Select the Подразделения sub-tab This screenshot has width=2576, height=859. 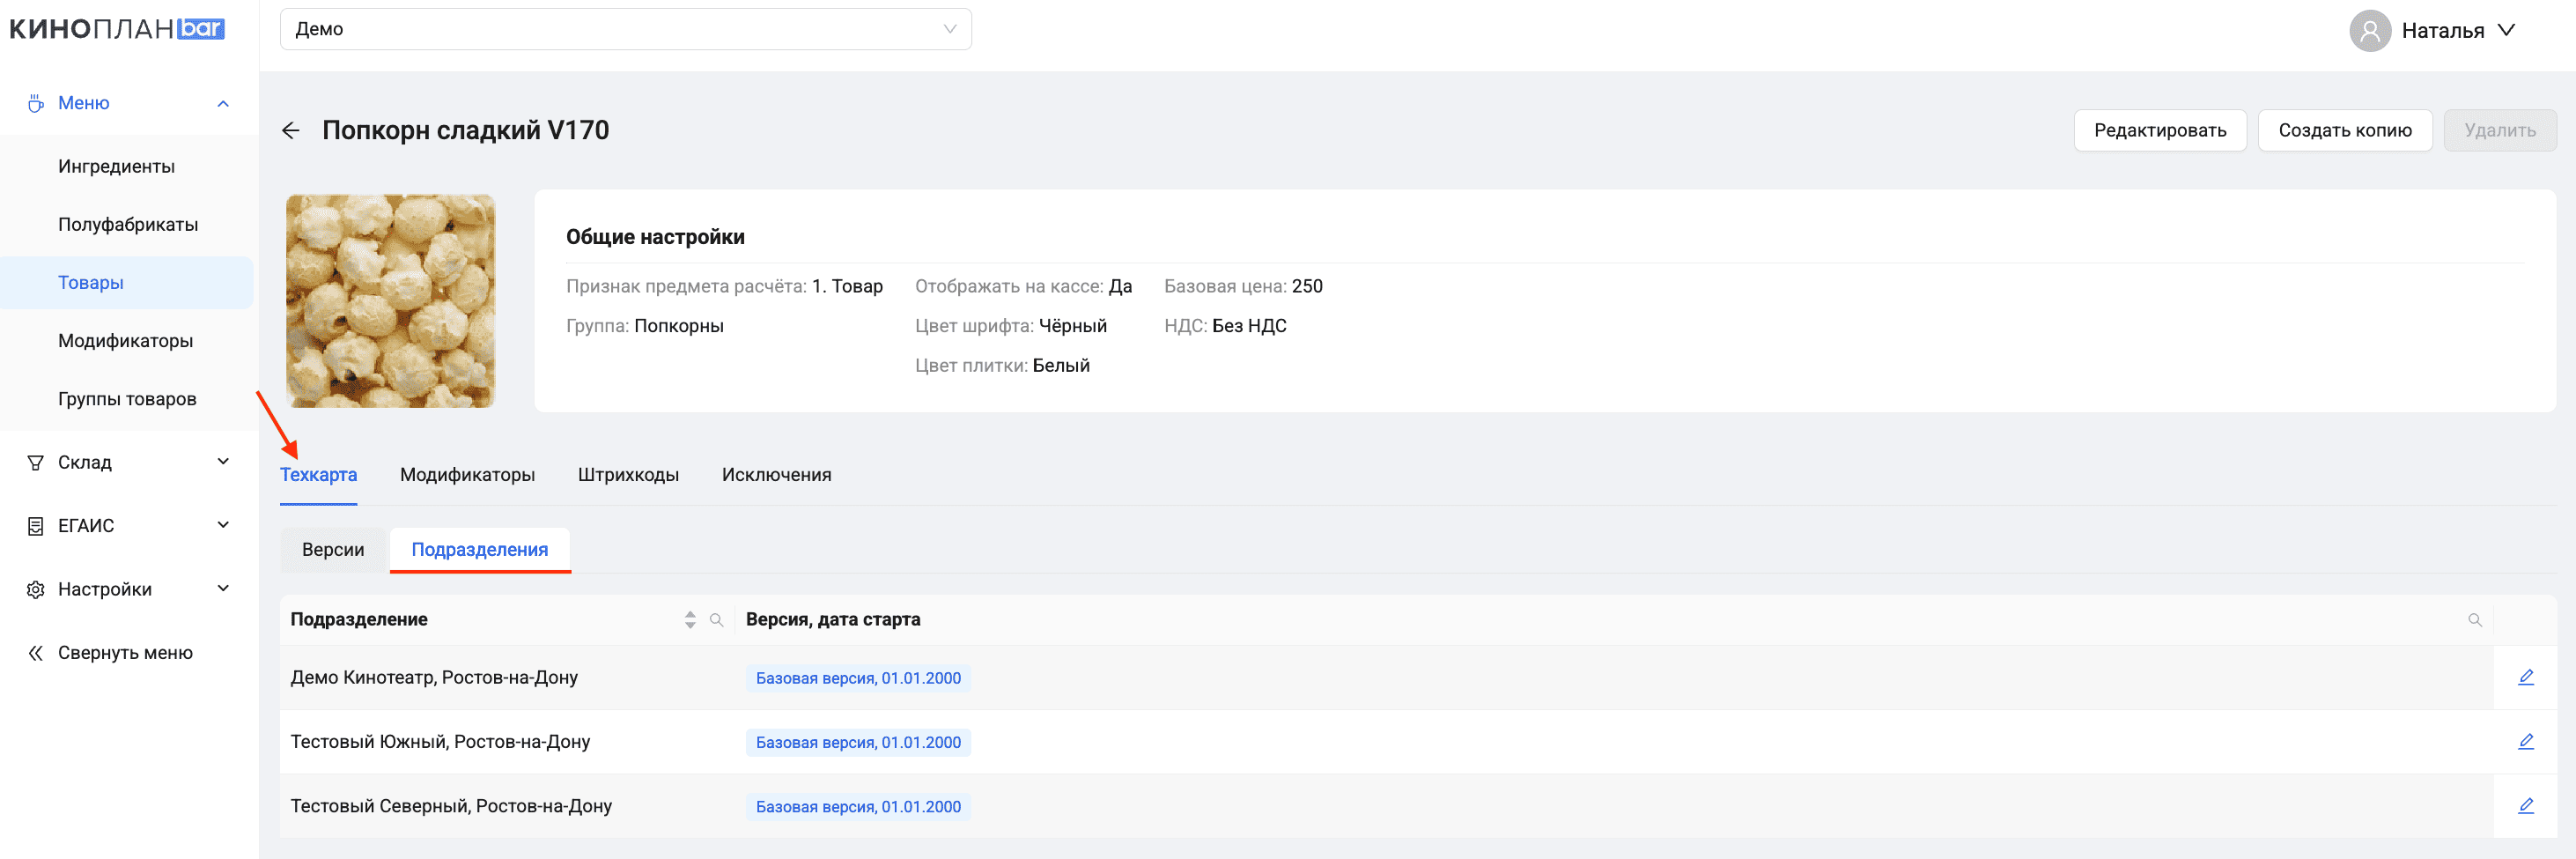(x=480, y=550)
